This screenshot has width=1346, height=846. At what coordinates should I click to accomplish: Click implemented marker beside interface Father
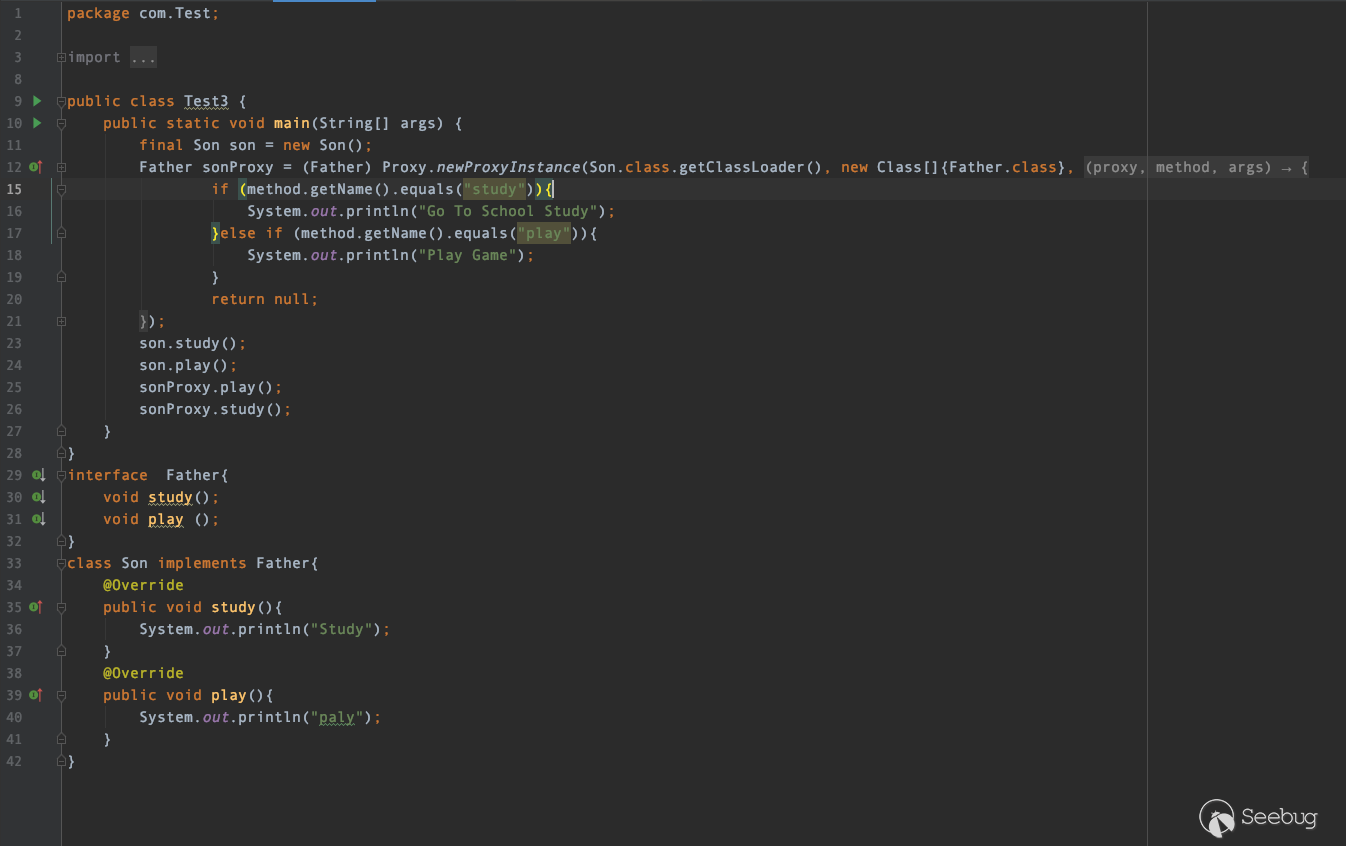[38, 475]
